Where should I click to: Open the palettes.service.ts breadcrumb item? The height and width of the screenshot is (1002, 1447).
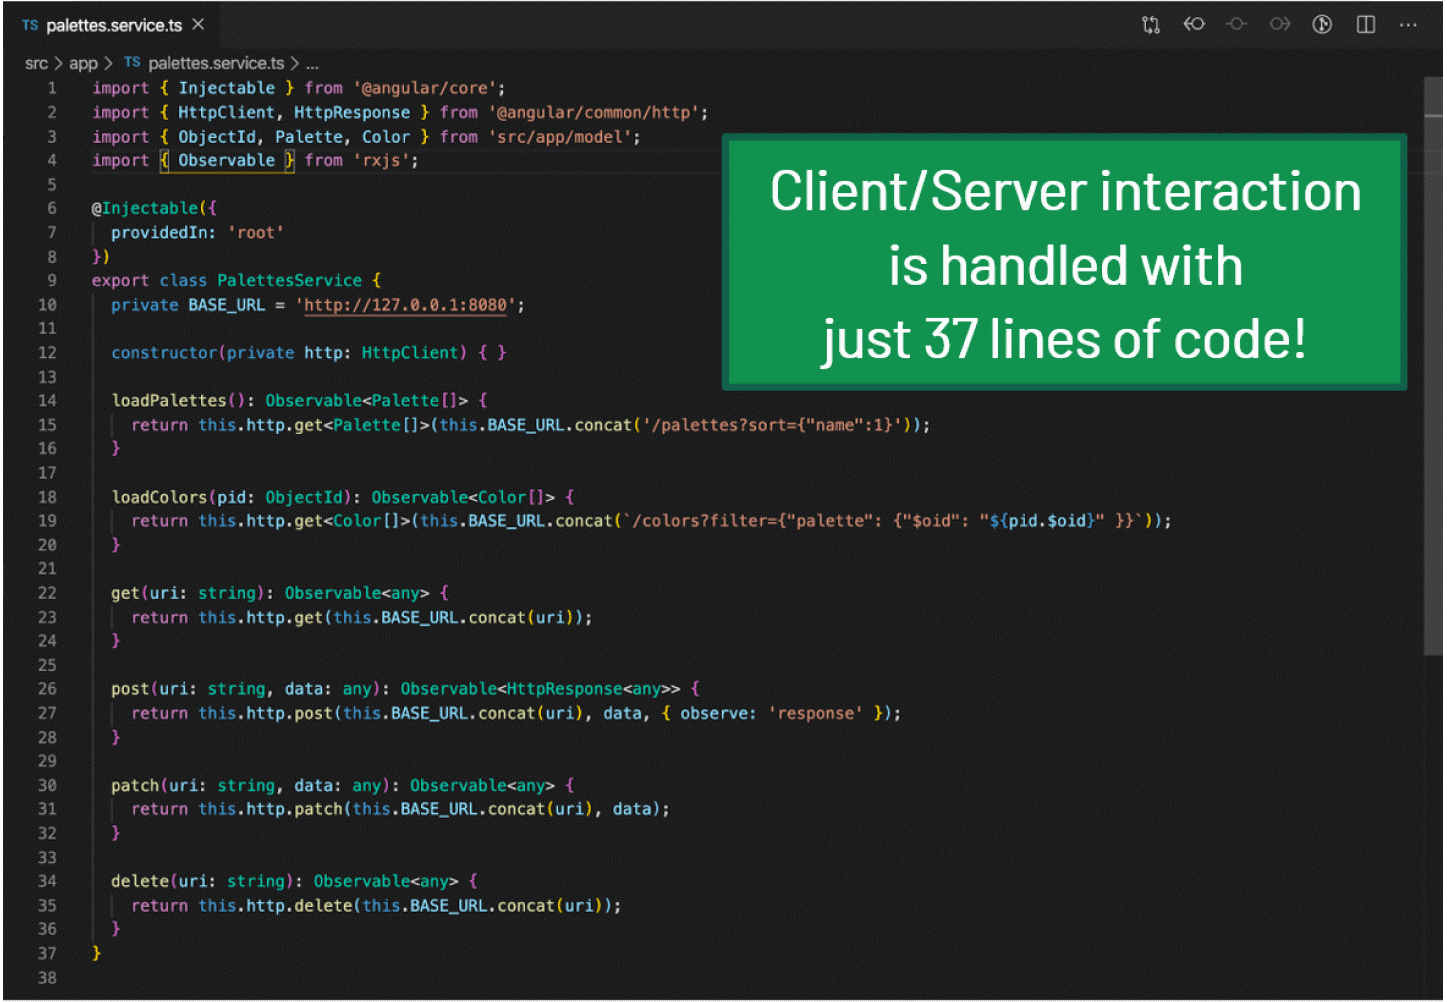[x=215, y=64]
